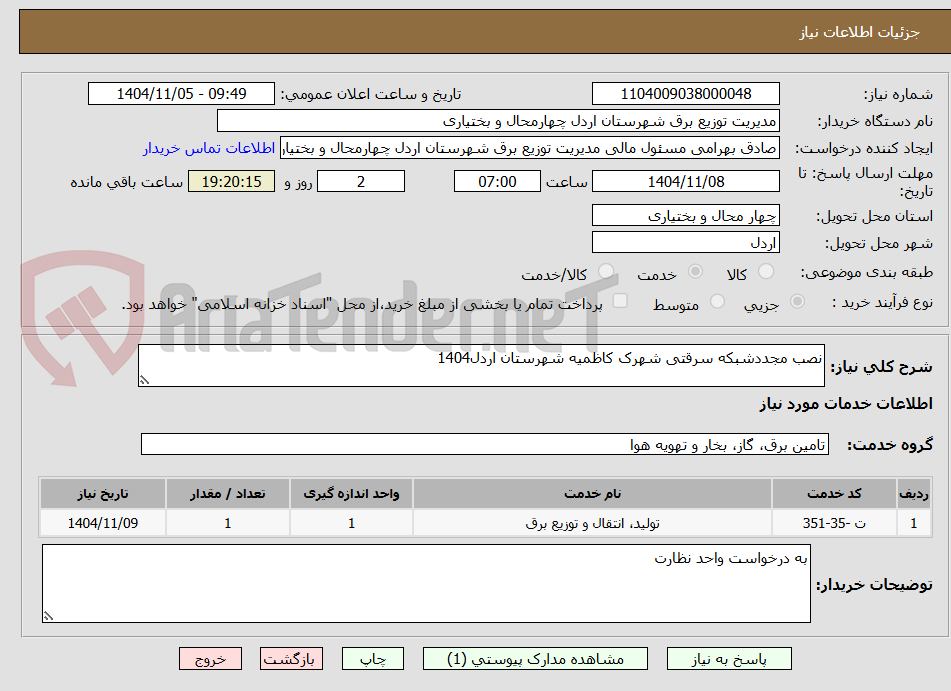Click service code cell ت -35-351
Screen dimensions: 951x691
(x=834, y=523)
